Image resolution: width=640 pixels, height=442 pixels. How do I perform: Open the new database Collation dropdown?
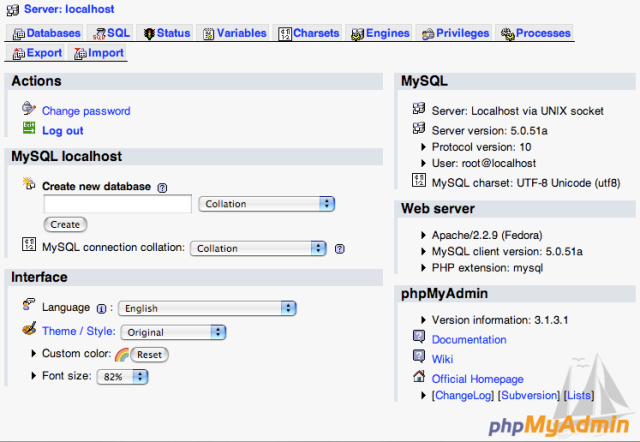(267, 204)
